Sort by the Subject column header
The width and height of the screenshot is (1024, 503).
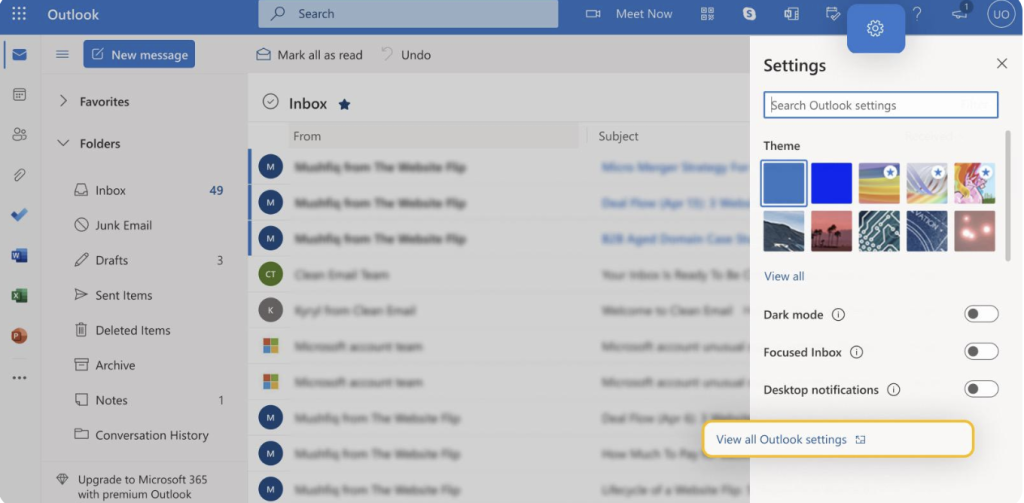coord(618,136)
